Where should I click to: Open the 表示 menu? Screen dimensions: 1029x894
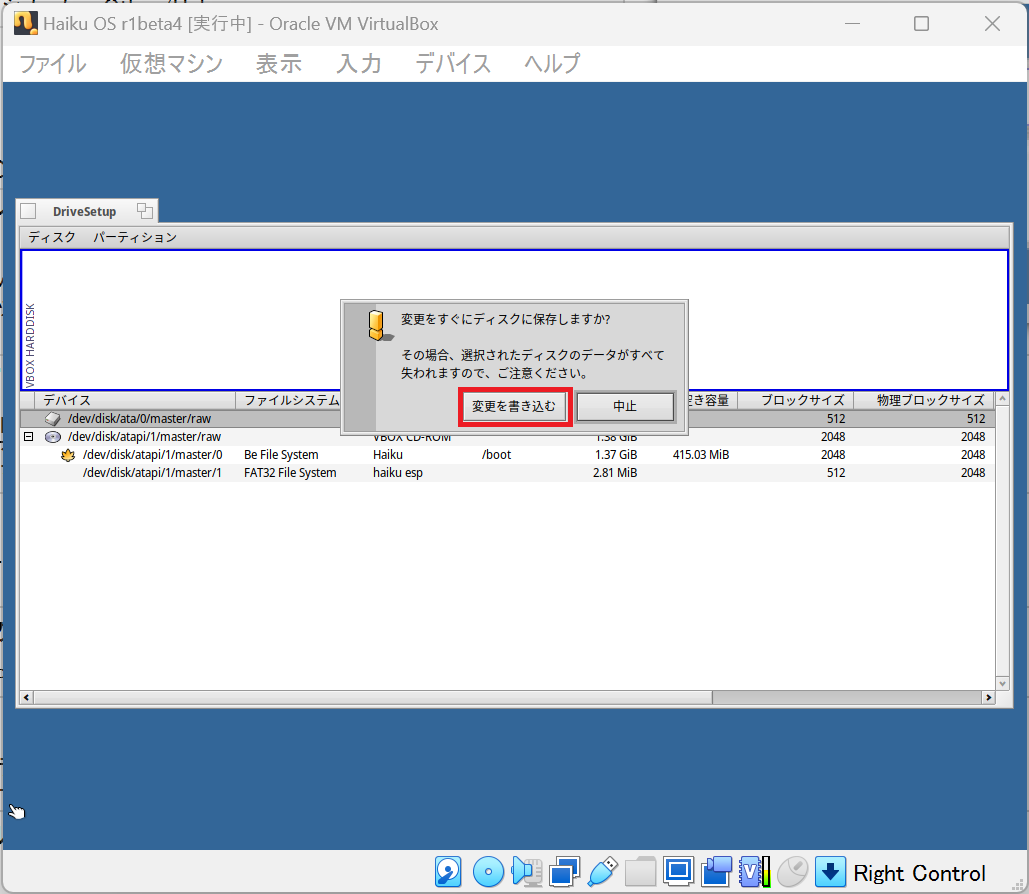279,64
